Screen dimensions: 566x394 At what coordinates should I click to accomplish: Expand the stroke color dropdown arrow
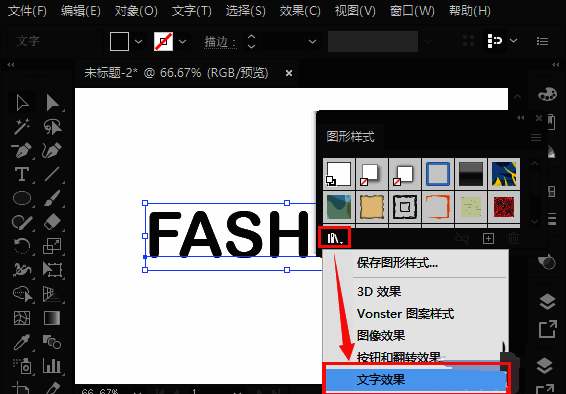[182, 41]
